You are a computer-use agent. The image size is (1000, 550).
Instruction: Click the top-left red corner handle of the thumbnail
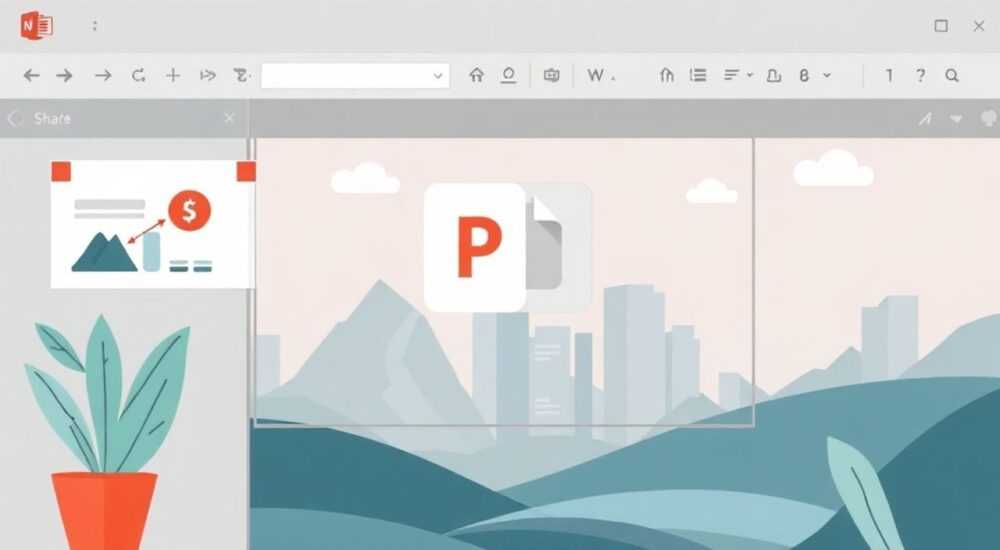coord(61,172)
